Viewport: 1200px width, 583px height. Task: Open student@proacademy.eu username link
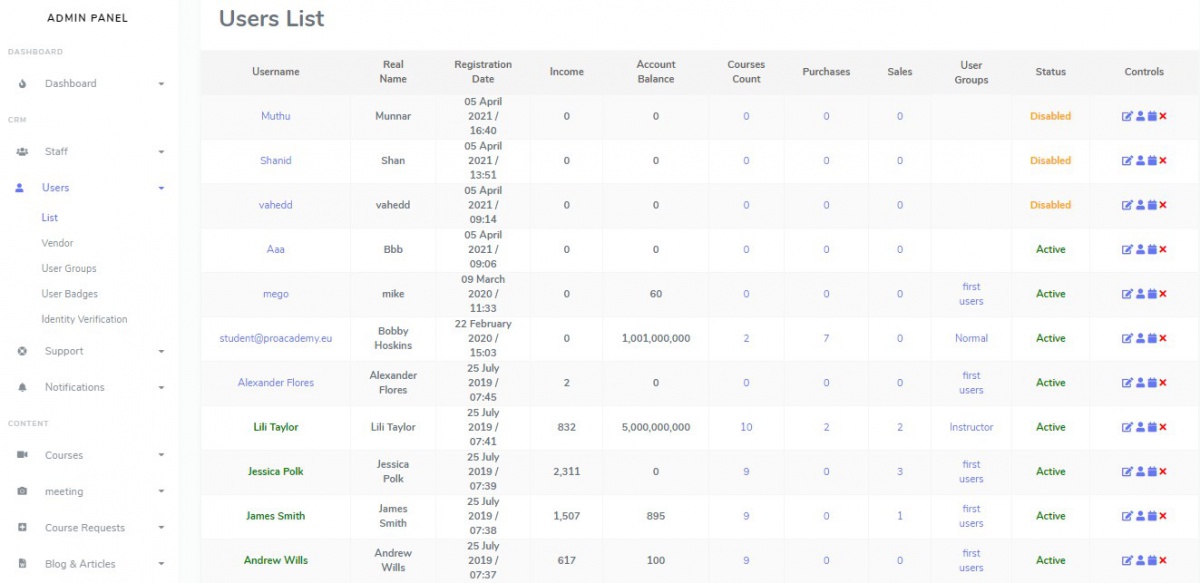275,339
